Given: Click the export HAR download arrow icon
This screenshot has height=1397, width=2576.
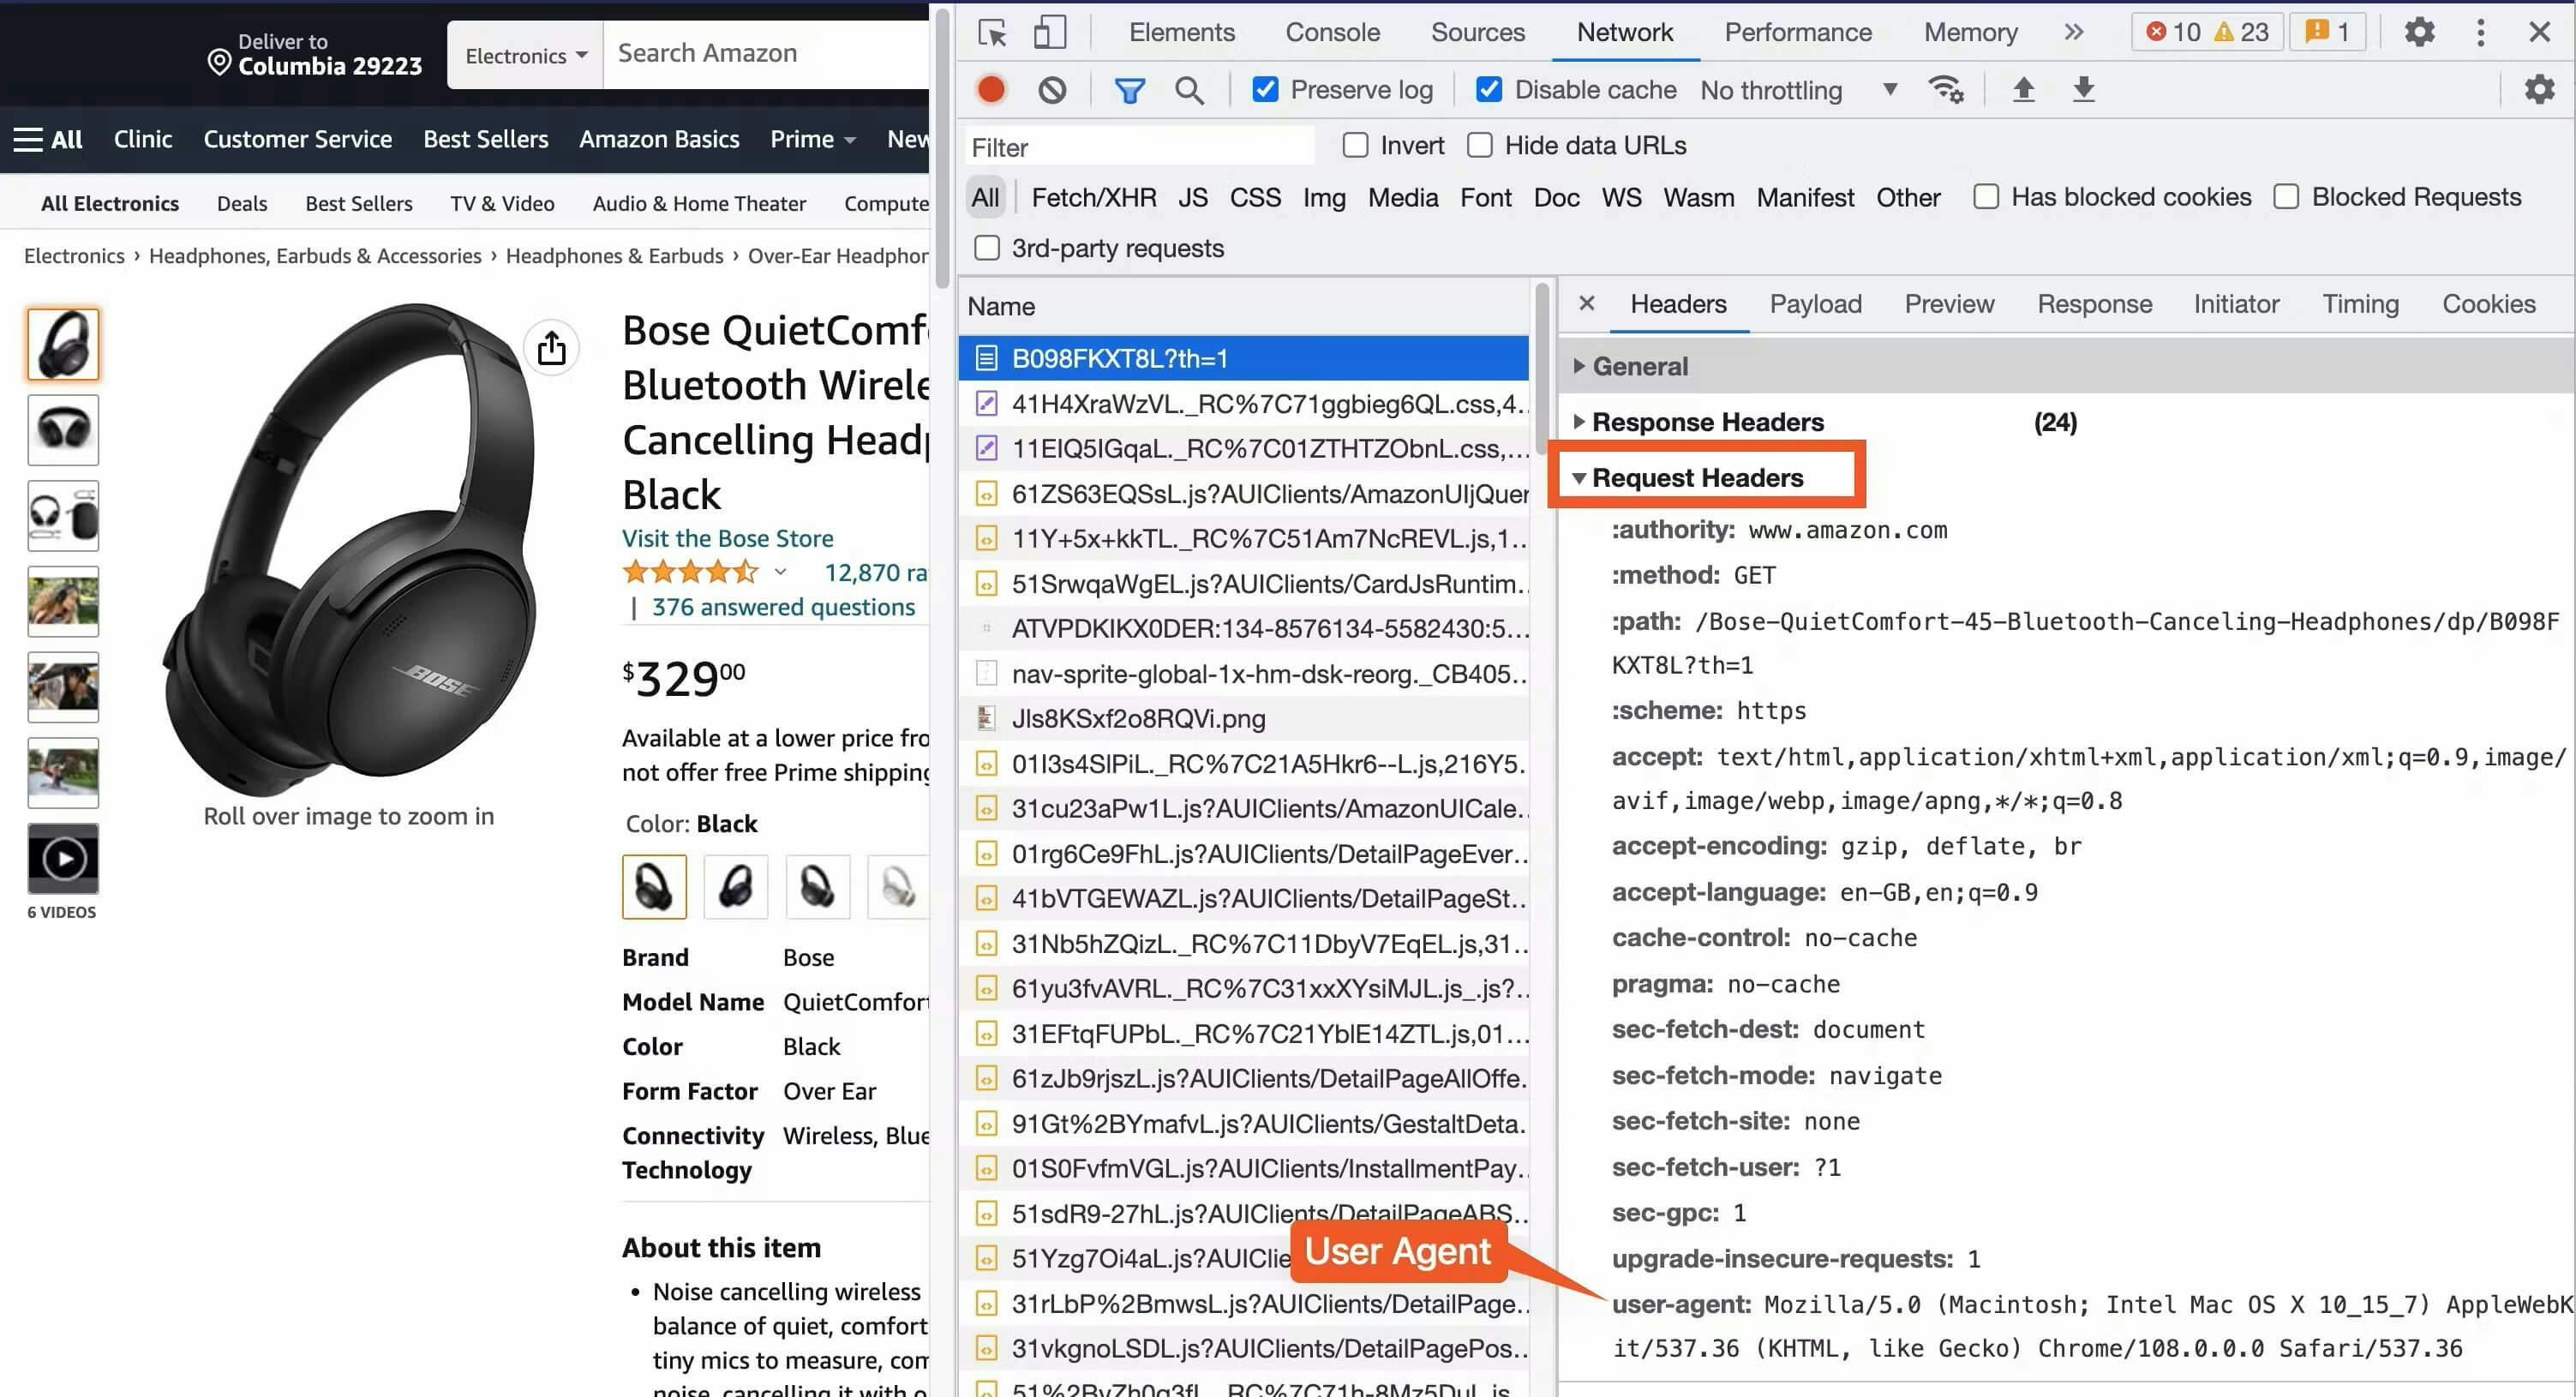Looking at the screenshot, I should [x=2083, y=90].
